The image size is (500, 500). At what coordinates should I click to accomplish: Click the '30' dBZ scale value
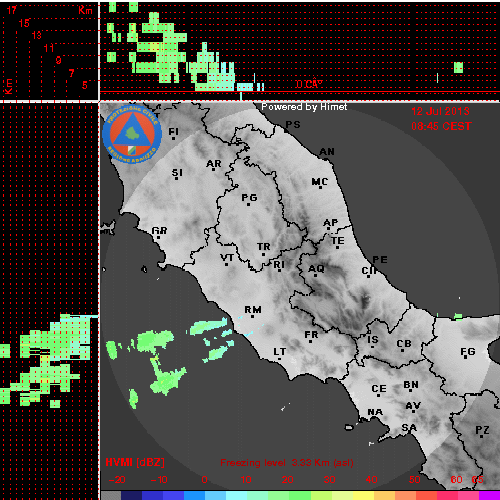pos(329,480)
